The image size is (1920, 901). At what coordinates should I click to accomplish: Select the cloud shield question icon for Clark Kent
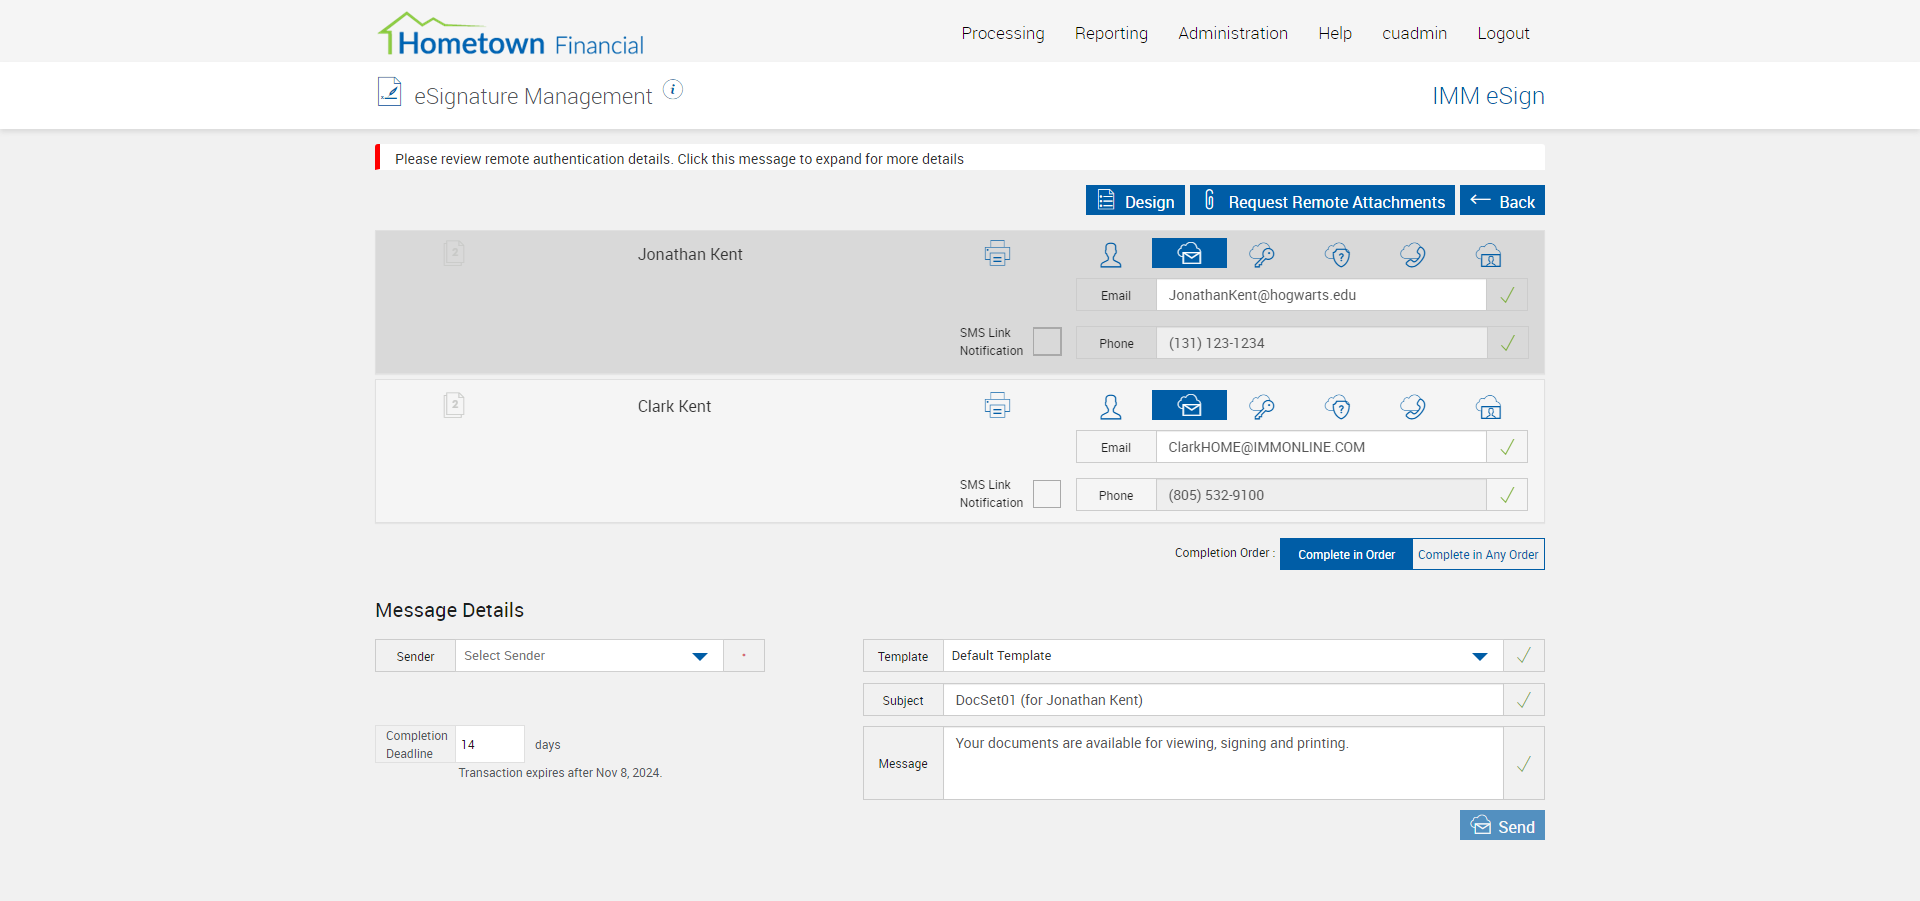coord(1338,407)
